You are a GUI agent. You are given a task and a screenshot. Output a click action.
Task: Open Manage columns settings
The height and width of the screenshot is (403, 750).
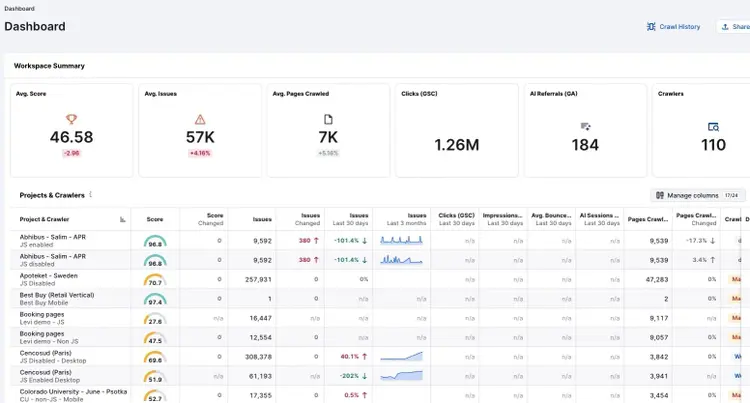(697, 195)
